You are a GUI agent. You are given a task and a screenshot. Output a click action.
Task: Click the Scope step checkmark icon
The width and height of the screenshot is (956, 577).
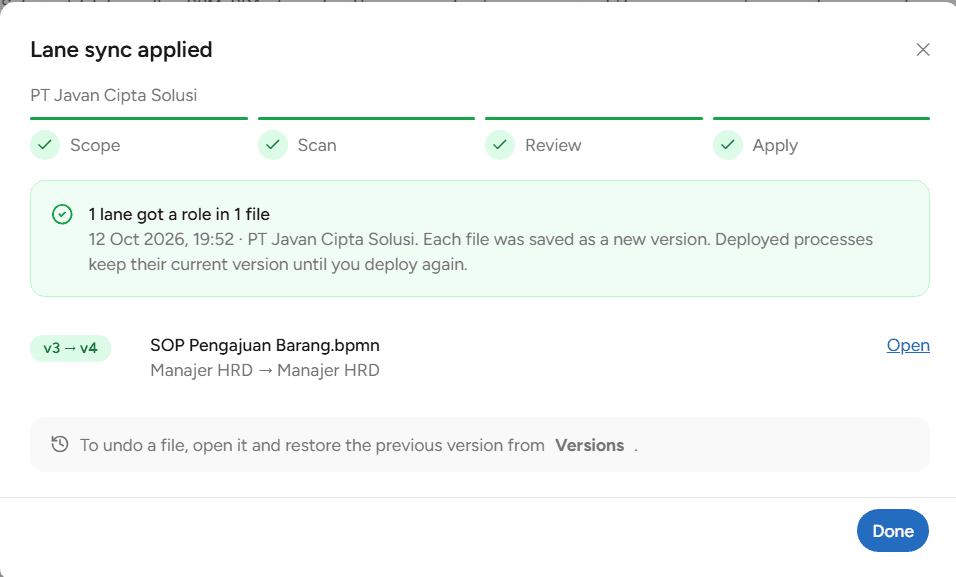[45, 145]
